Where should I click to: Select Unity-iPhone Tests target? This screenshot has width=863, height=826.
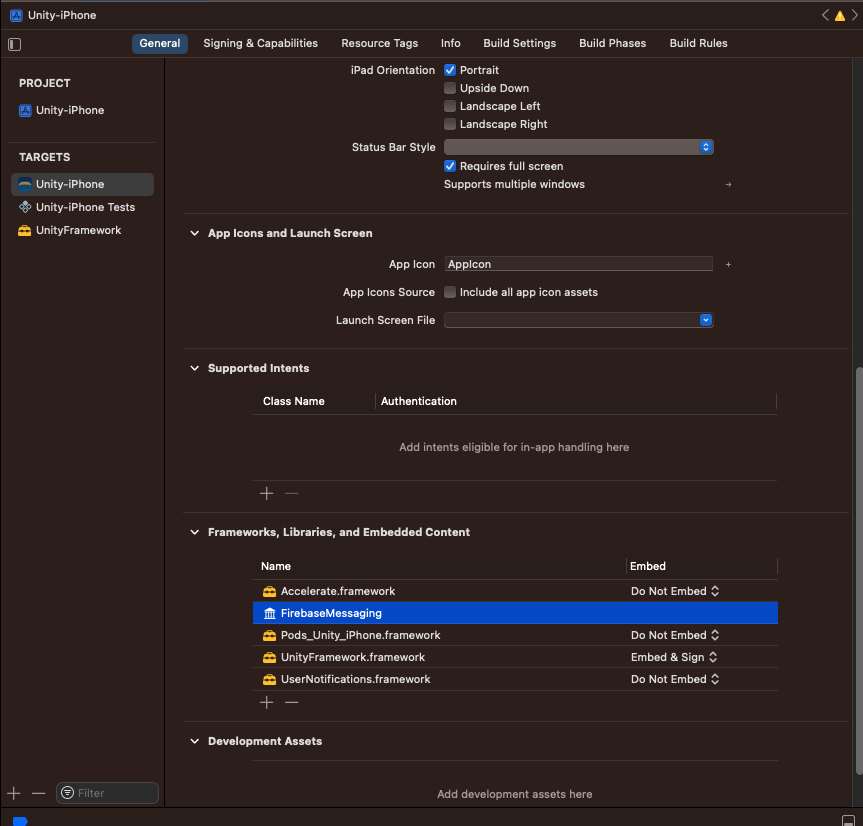(85, 207)
